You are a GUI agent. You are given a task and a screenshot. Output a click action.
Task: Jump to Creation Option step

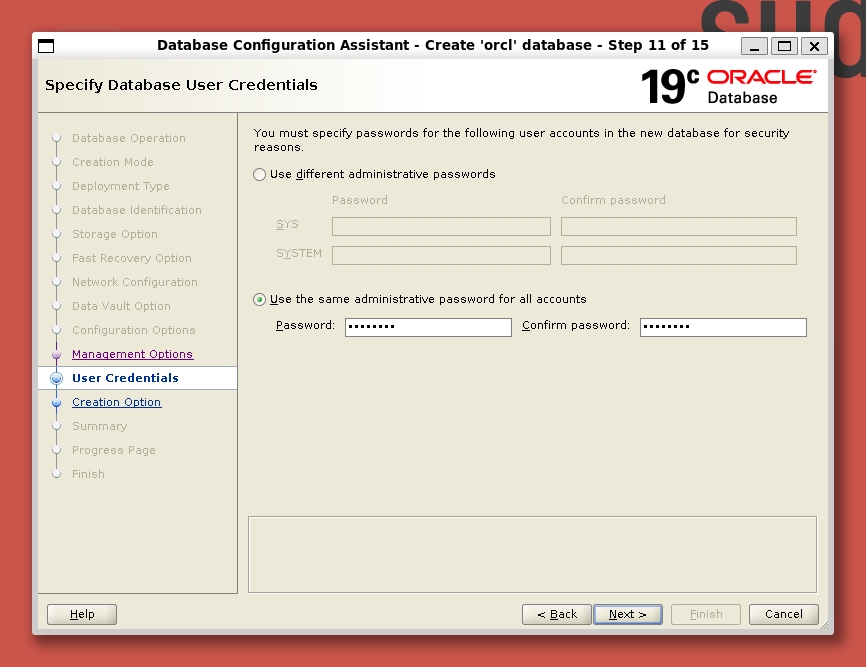tap(116, 402)
